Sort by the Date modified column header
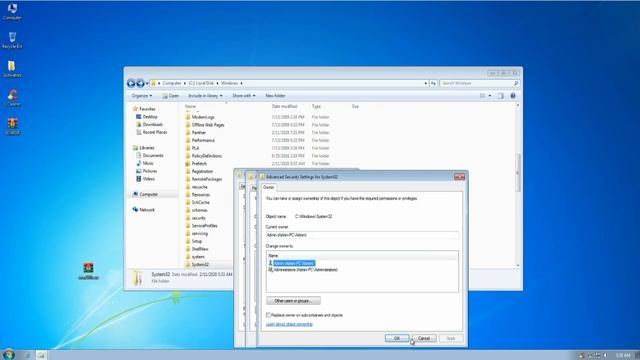The height and width of the screenshot is (360, 640). [x=284, y=107]
